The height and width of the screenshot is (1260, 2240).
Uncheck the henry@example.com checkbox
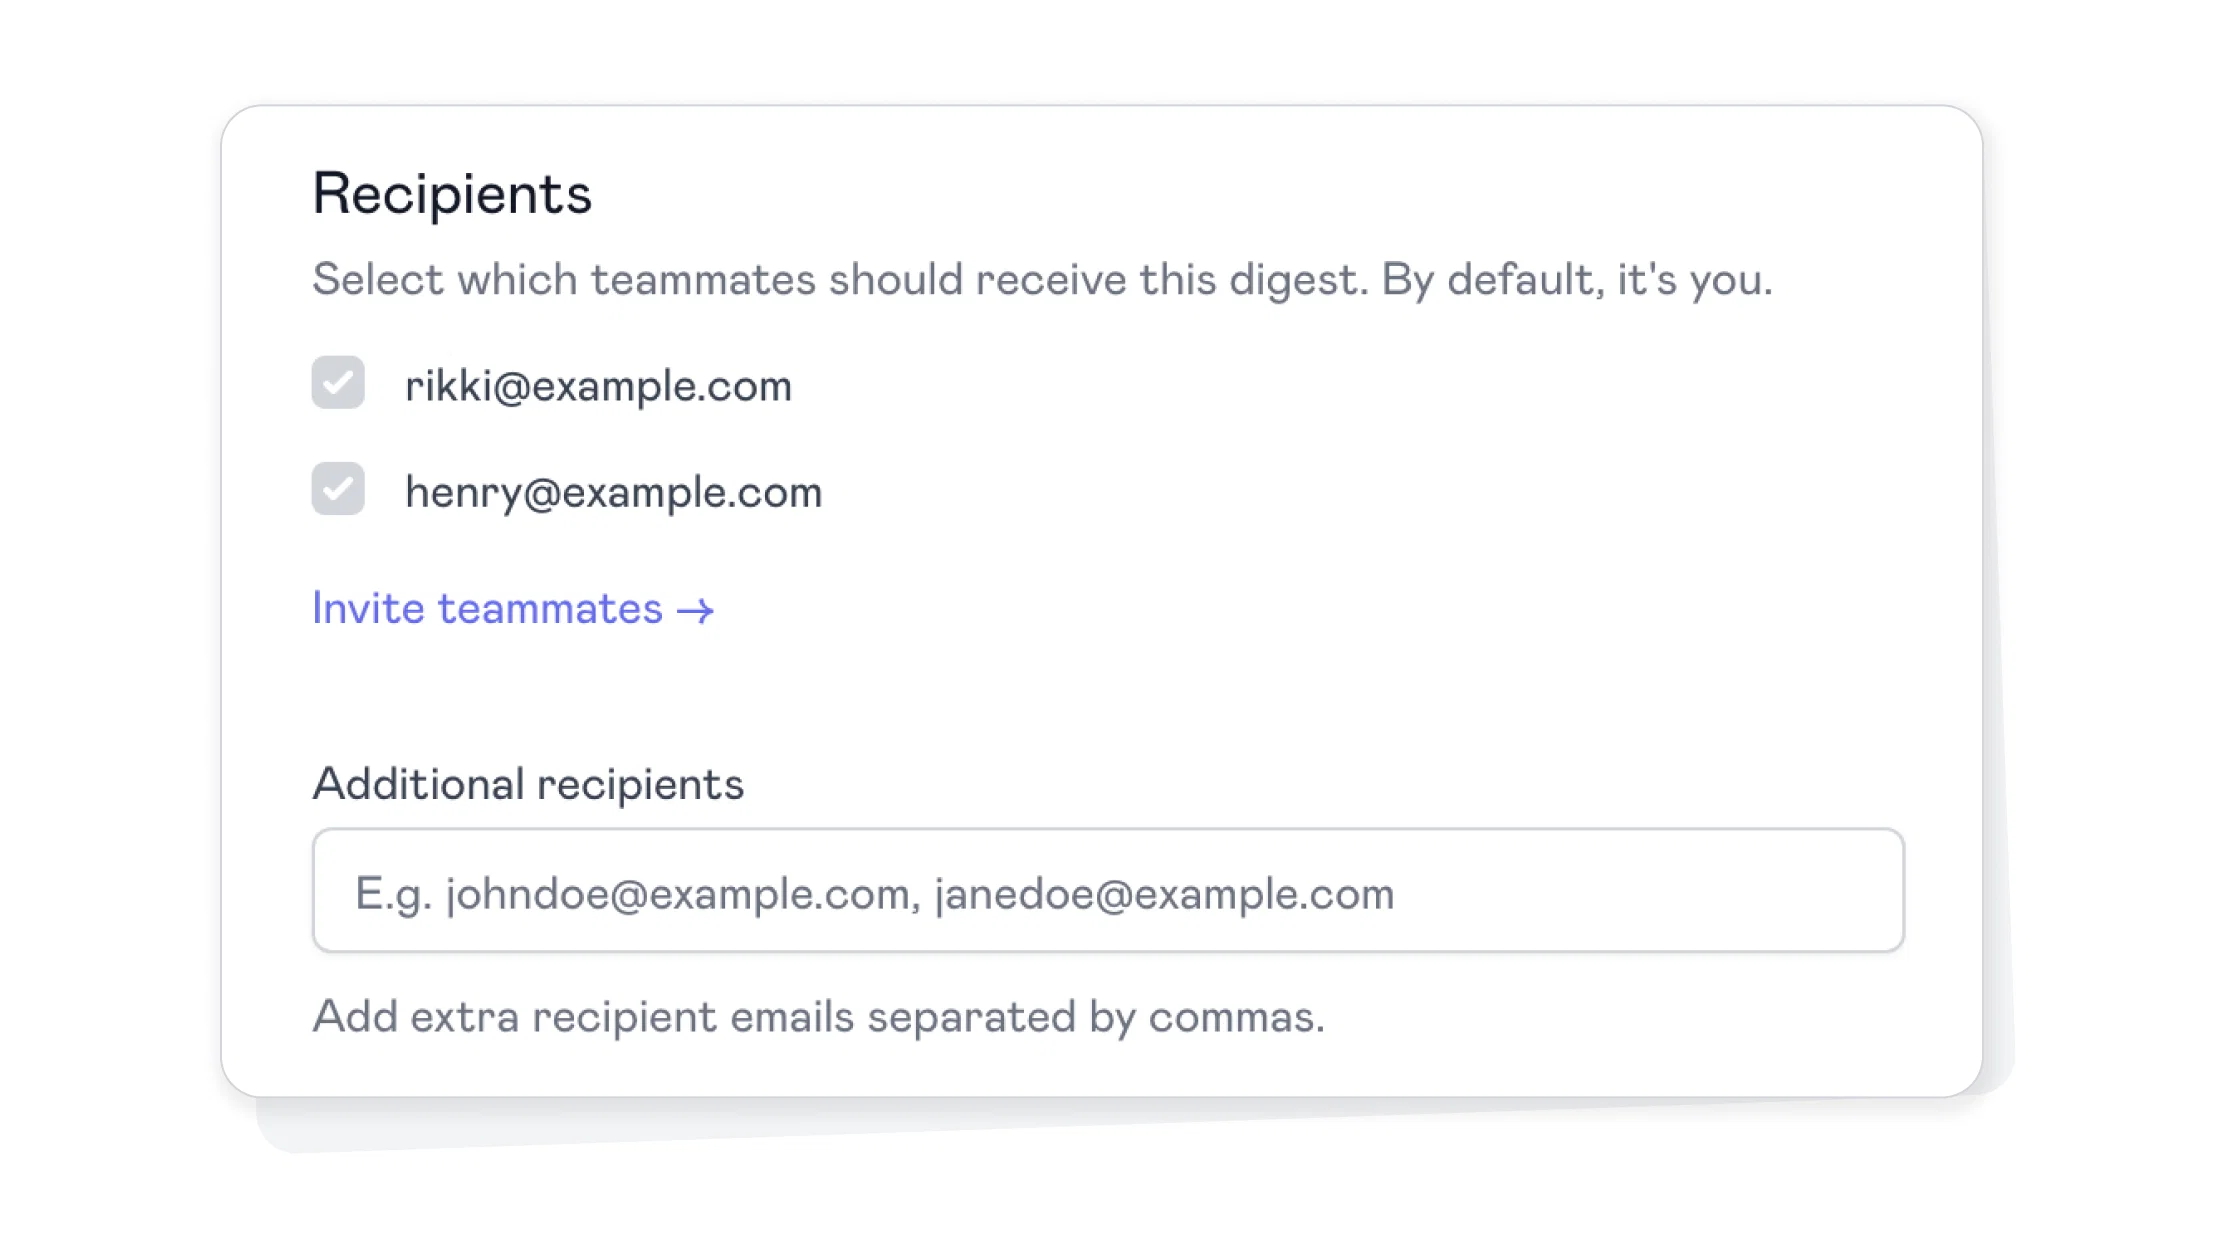[338, 489]
